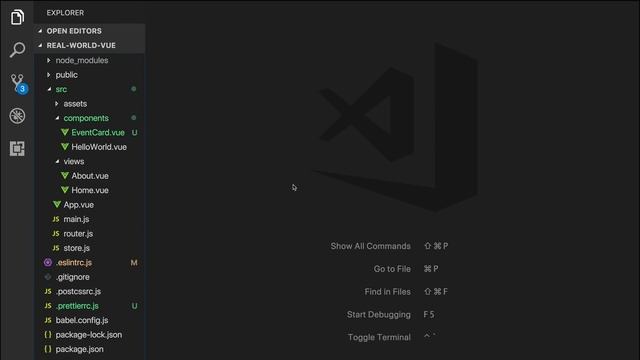Collapse the Open Editors section arrow
This screenshot has height=360, width=640.
click(x=40, y=31)
